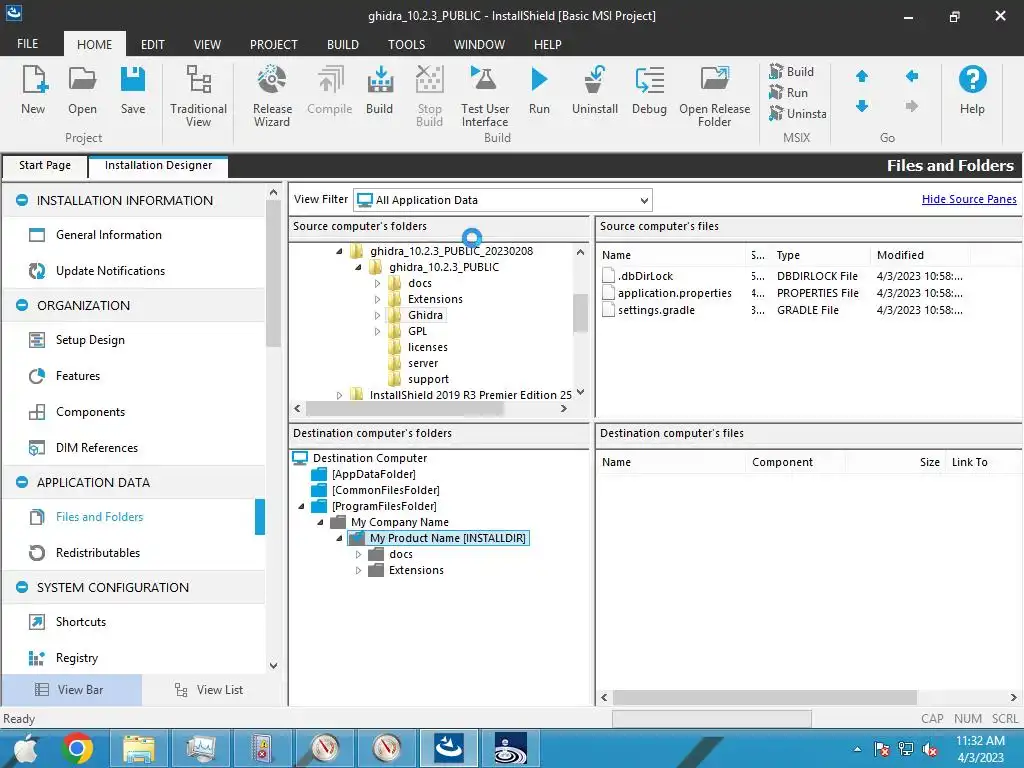Select the View Bar button
The height and width of the screenshot is (768, 1024).
coord(71,690)
